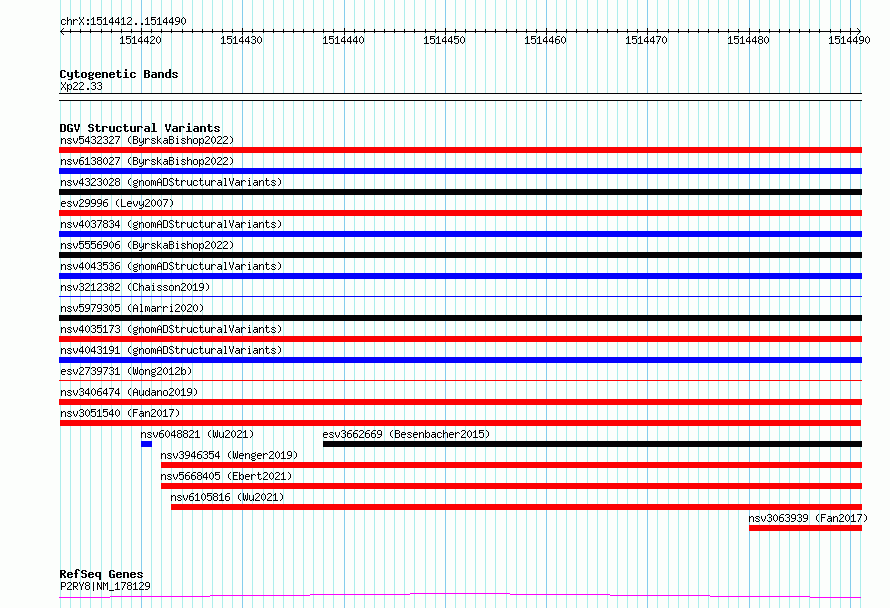Click the P2RY8|NM_178129 gene label
Viewport: 890px width, 608px height.
pos(105,586)
